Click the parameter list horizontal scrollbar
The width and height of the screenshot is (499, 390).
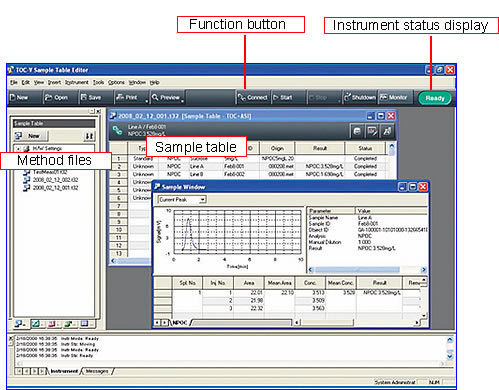click(358, 270)
